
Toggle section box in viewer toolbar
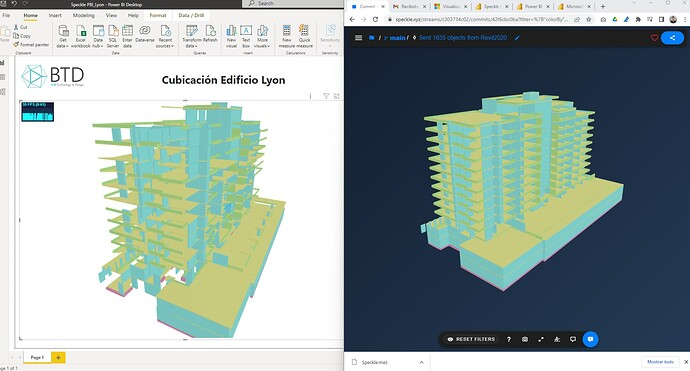557,339
